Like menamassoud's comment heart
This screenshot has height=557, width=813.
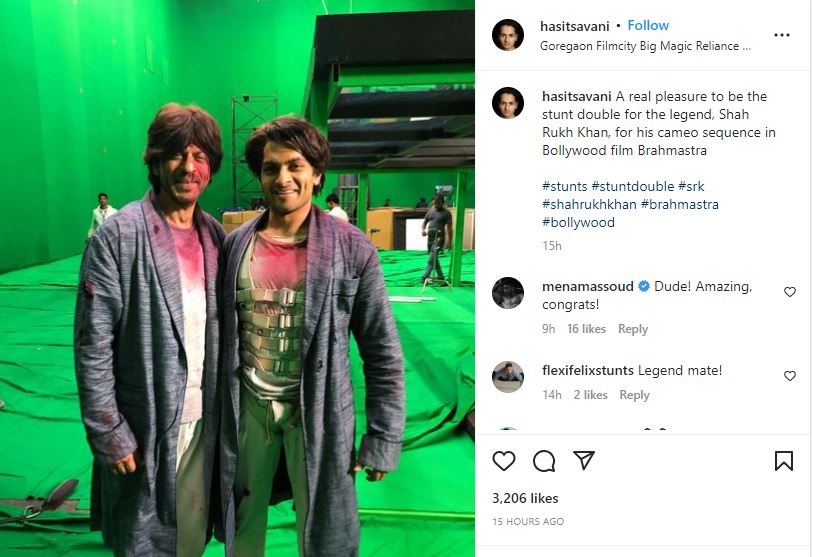[790, 292]
